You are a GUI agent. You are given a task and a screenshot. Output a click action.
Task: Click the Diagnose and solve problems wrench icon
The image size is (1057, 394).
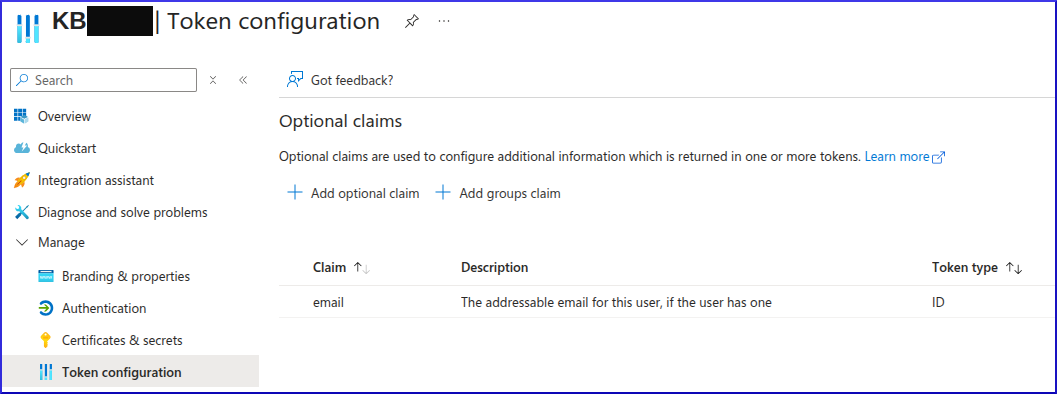[22, 213]
